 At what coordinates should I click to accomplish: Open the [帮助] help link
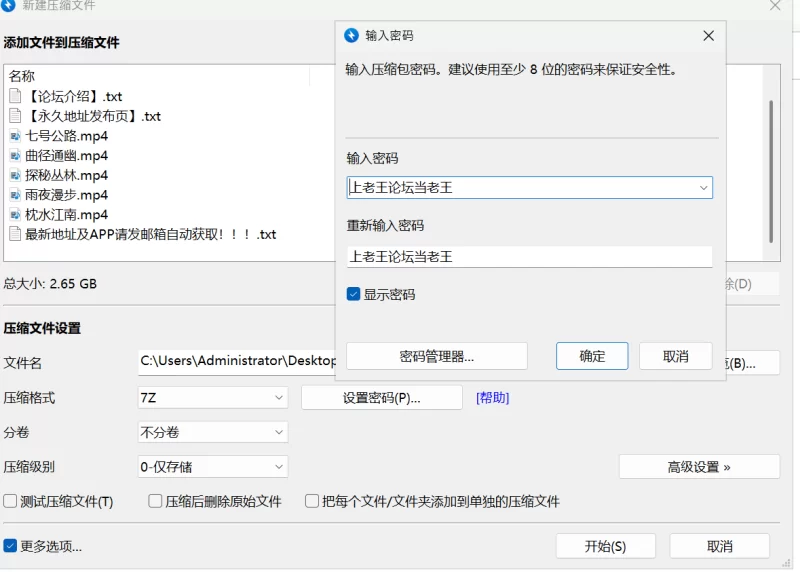click(492, 398)
